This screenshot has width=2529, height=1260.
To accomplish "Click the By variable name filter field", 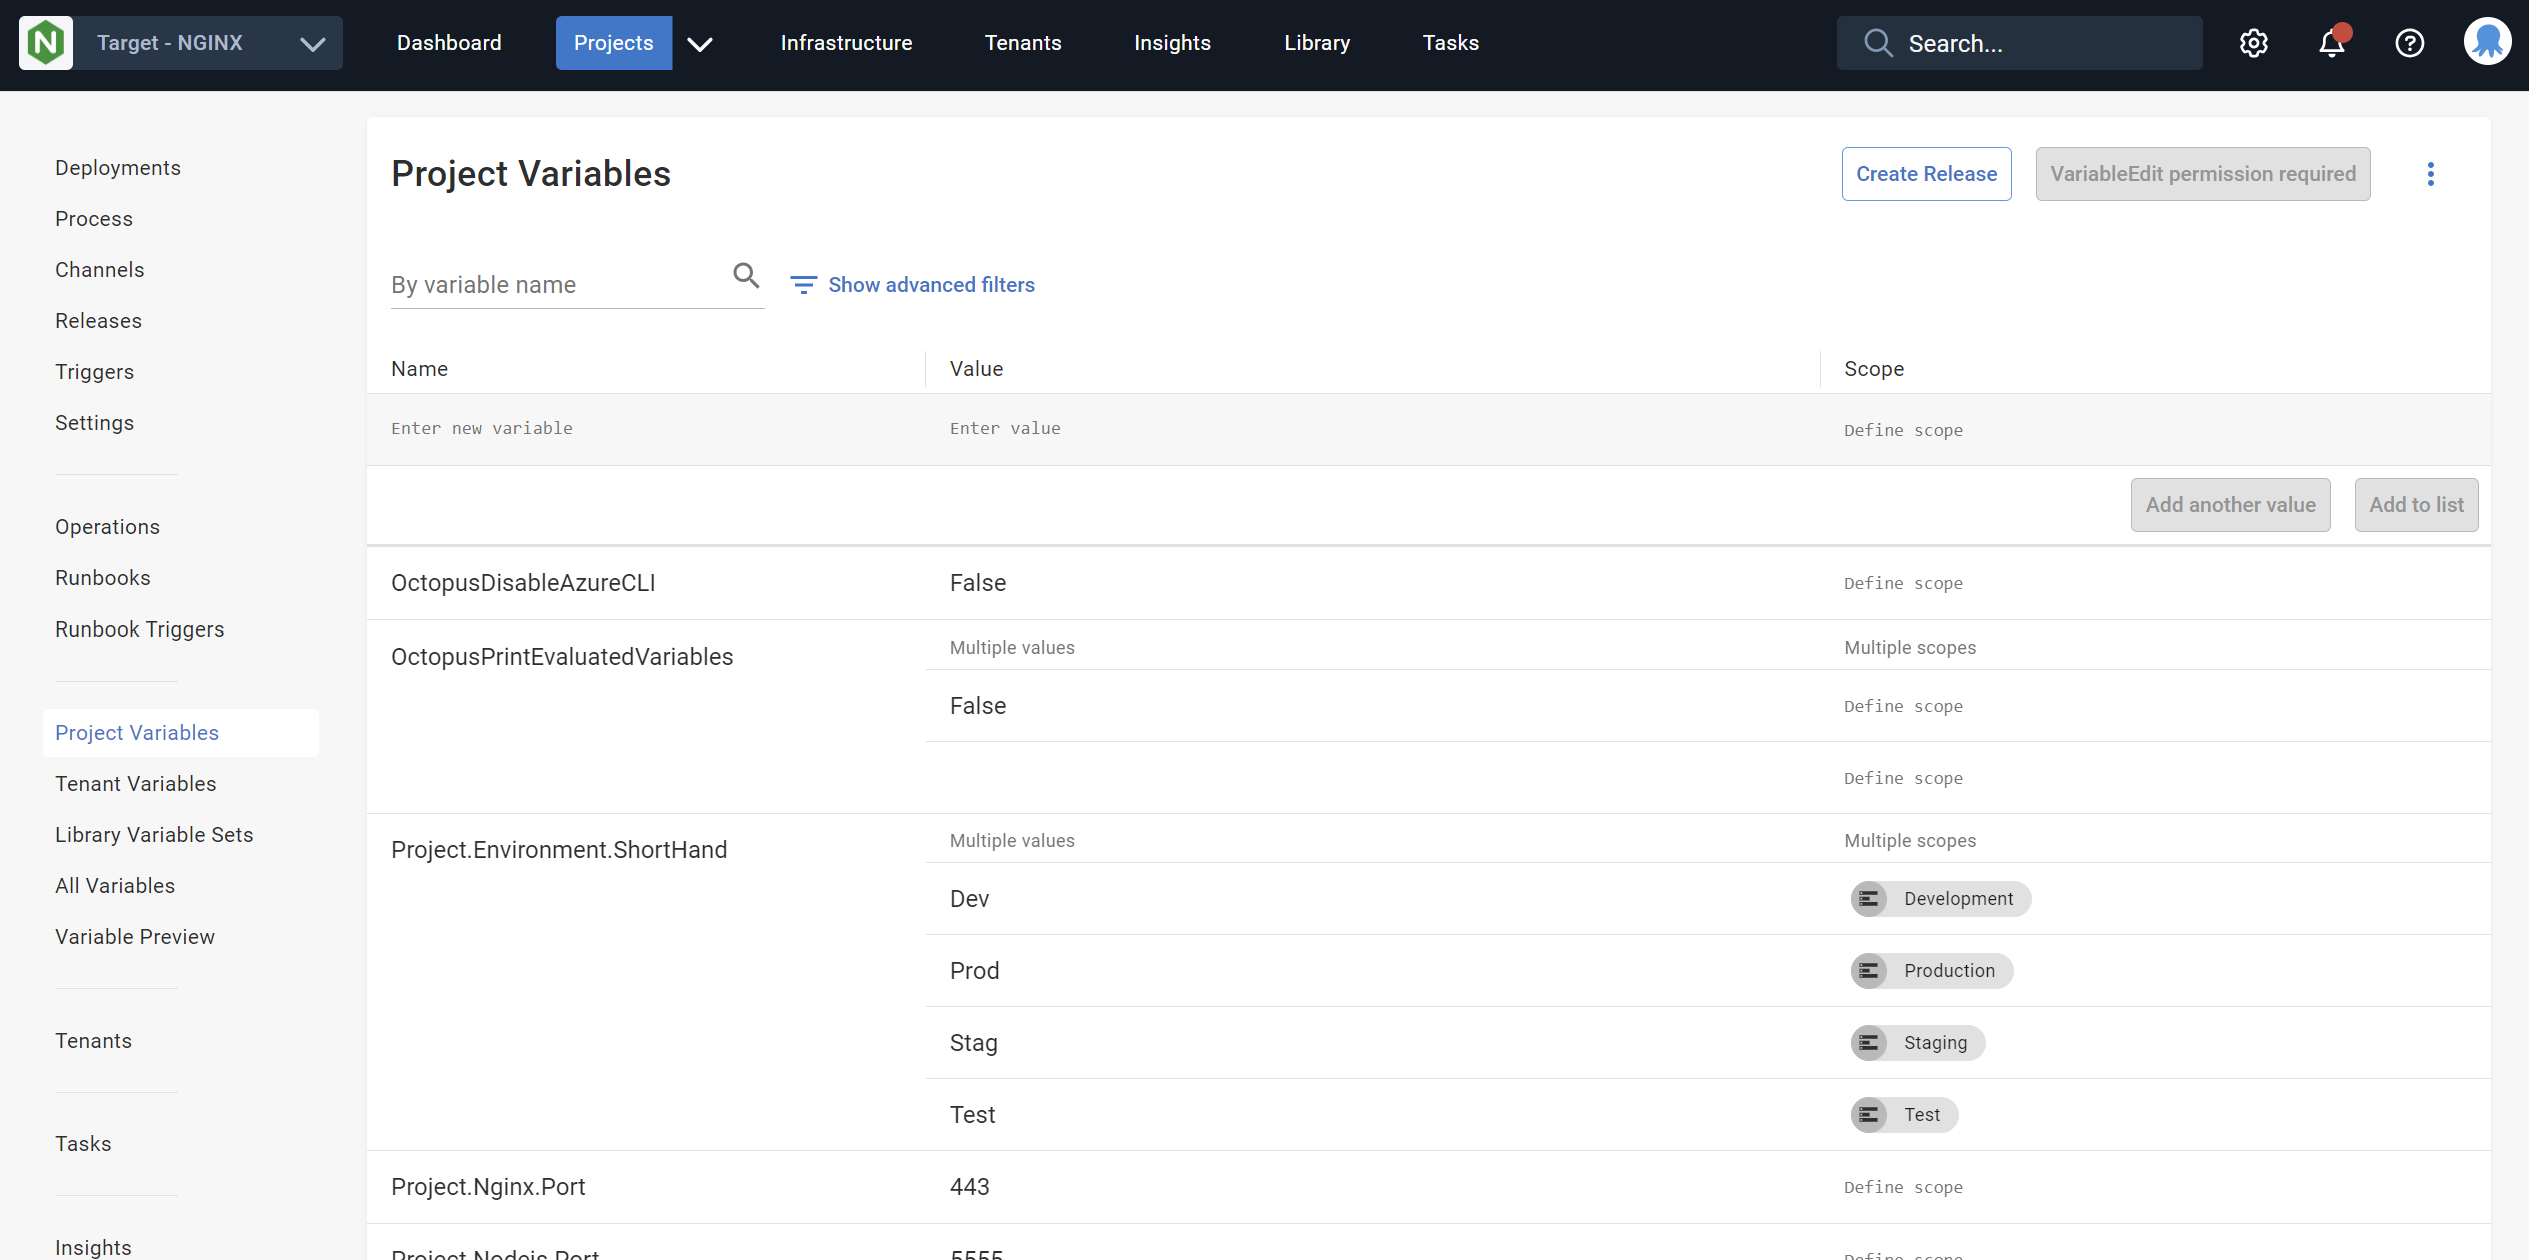I will [555, 285].
